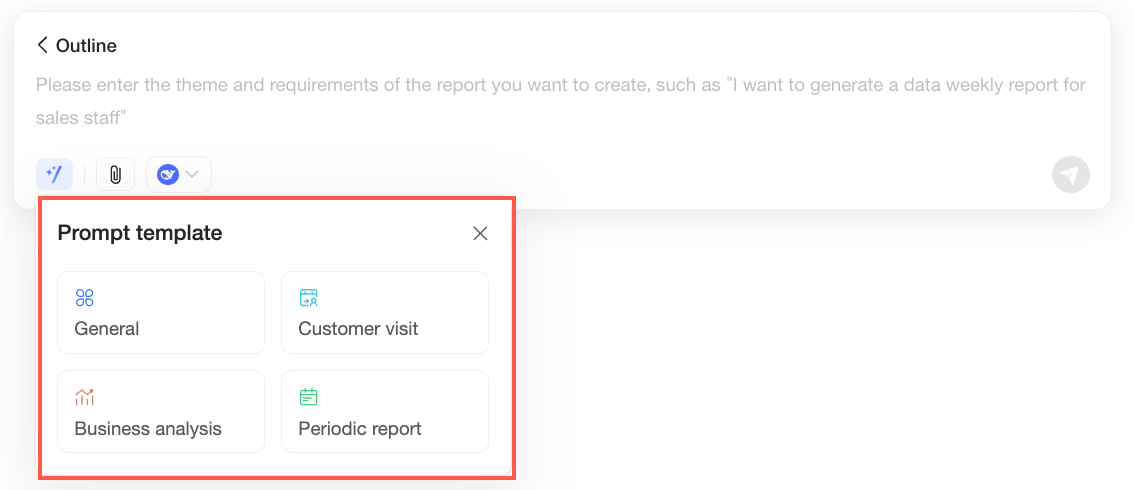
Task: Click the four-petal General template icon
Action: coord(85,298)
